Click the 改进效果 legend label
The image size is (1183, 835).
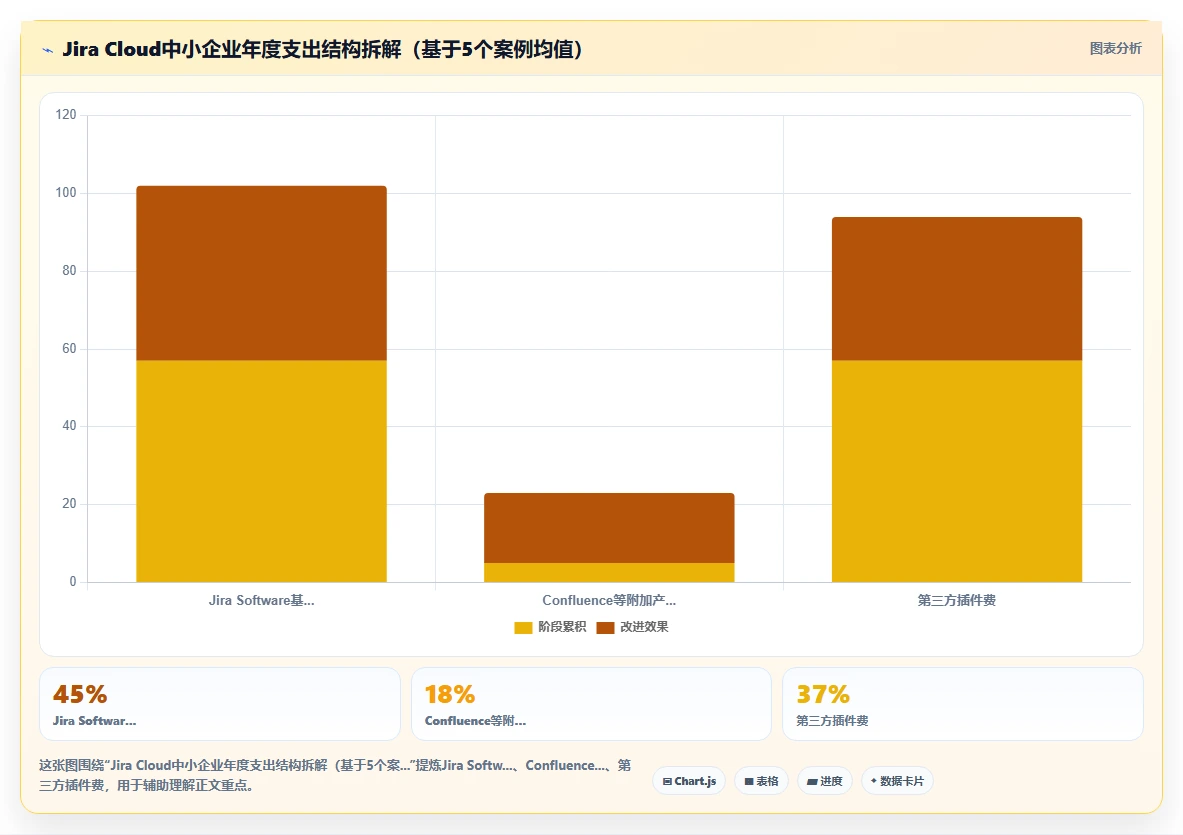coord(644,627)
